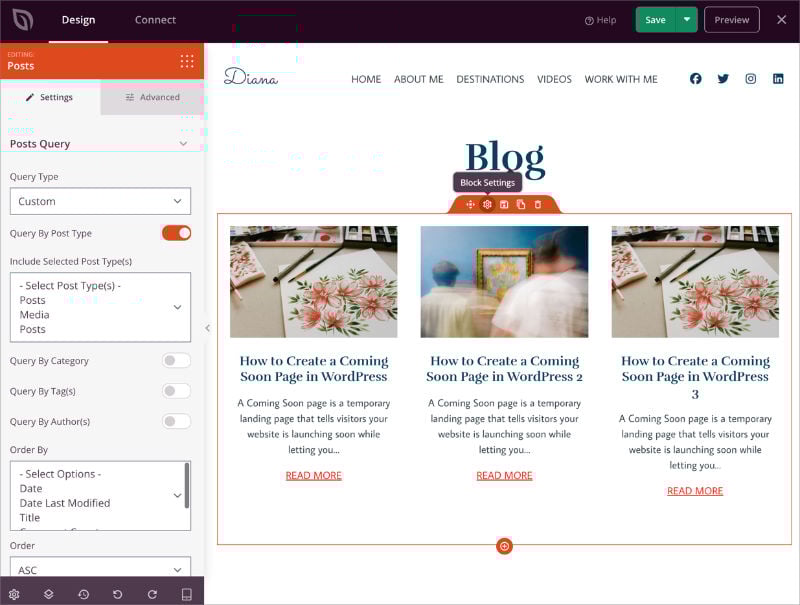The height and width of the screenshot is (605, 800).
Task: Duplicate the Posts block using the copy icon
Action: (521, 203)
